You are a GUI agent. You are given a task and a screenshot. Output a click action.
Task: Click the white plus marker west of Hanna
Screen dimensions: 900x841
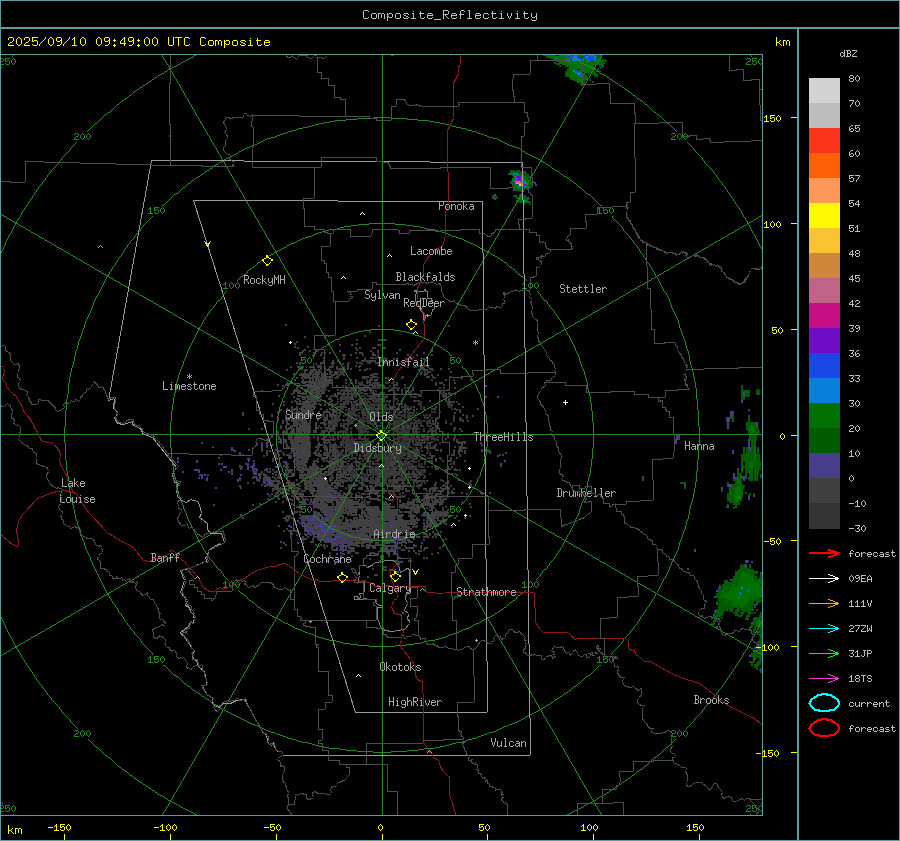(x=565, y=402)
